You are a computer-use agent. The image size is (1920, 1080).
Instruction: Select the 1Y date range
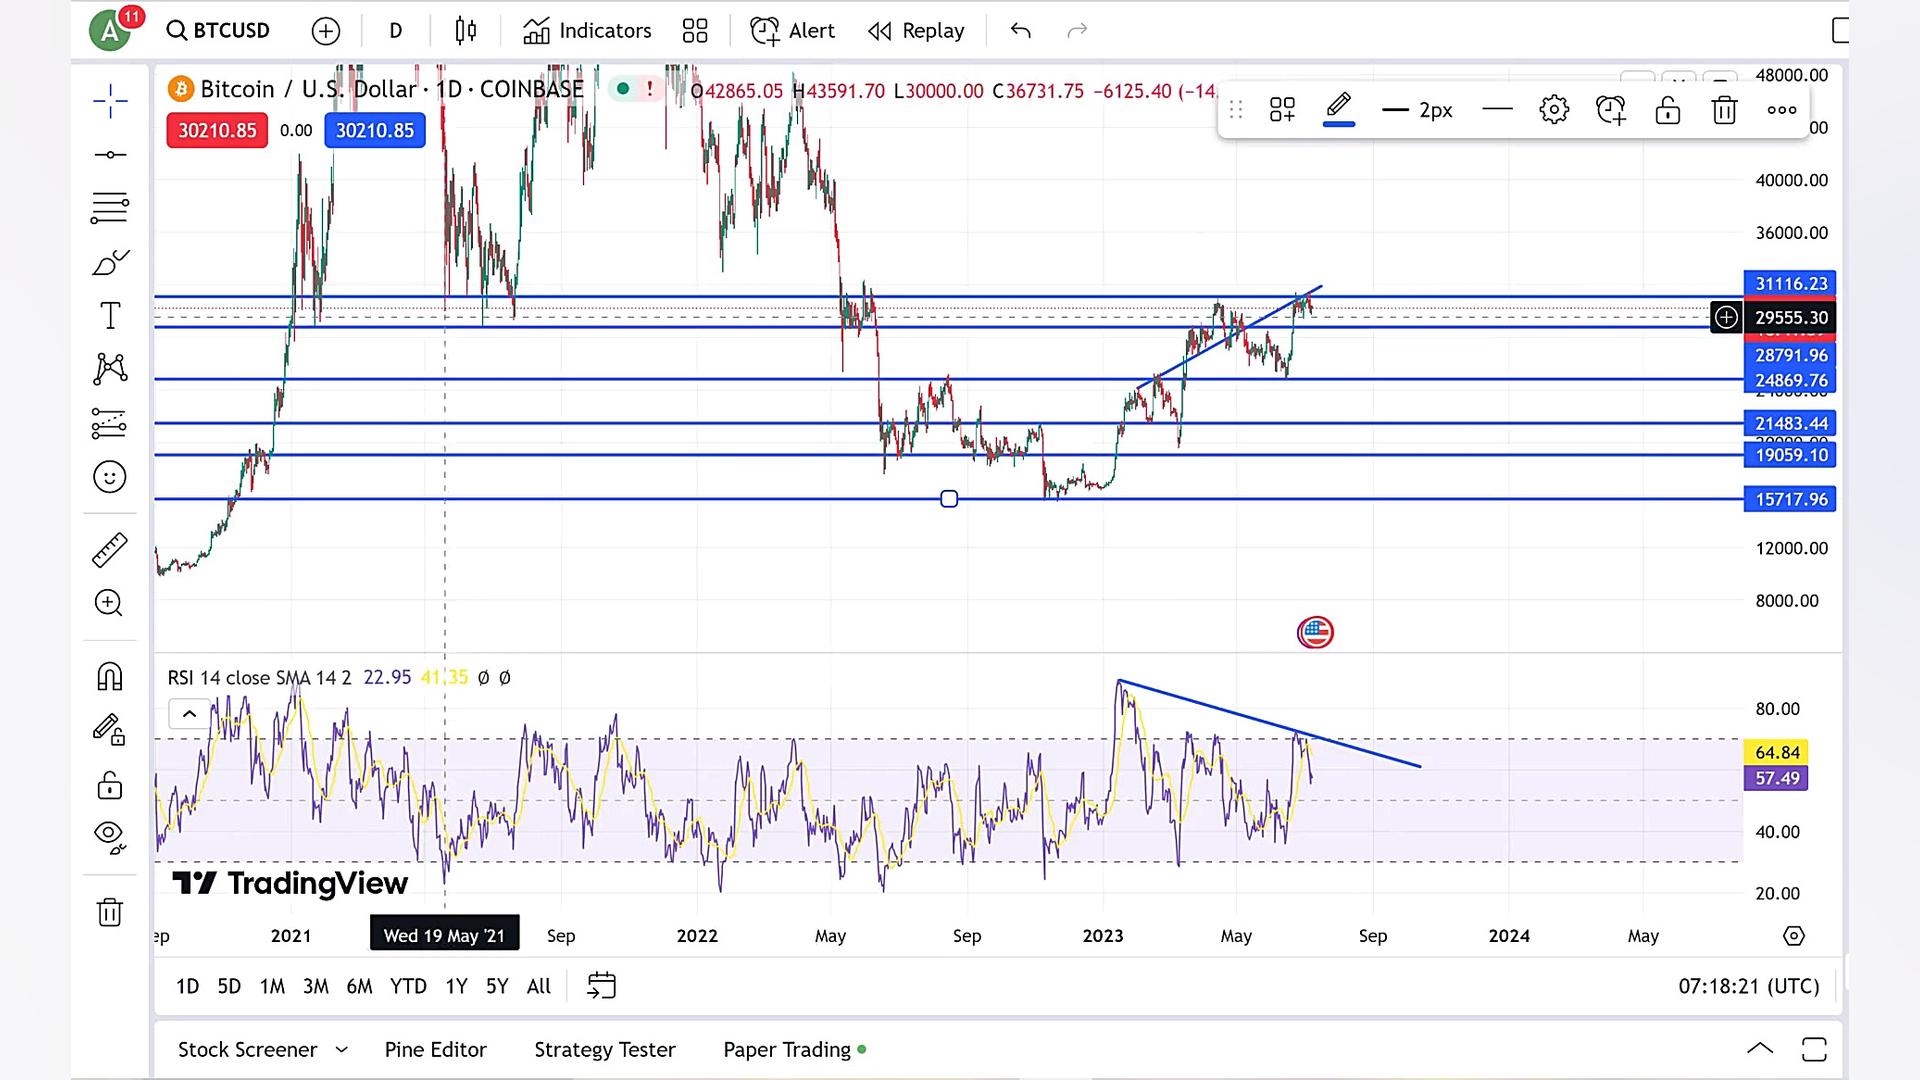456,986
